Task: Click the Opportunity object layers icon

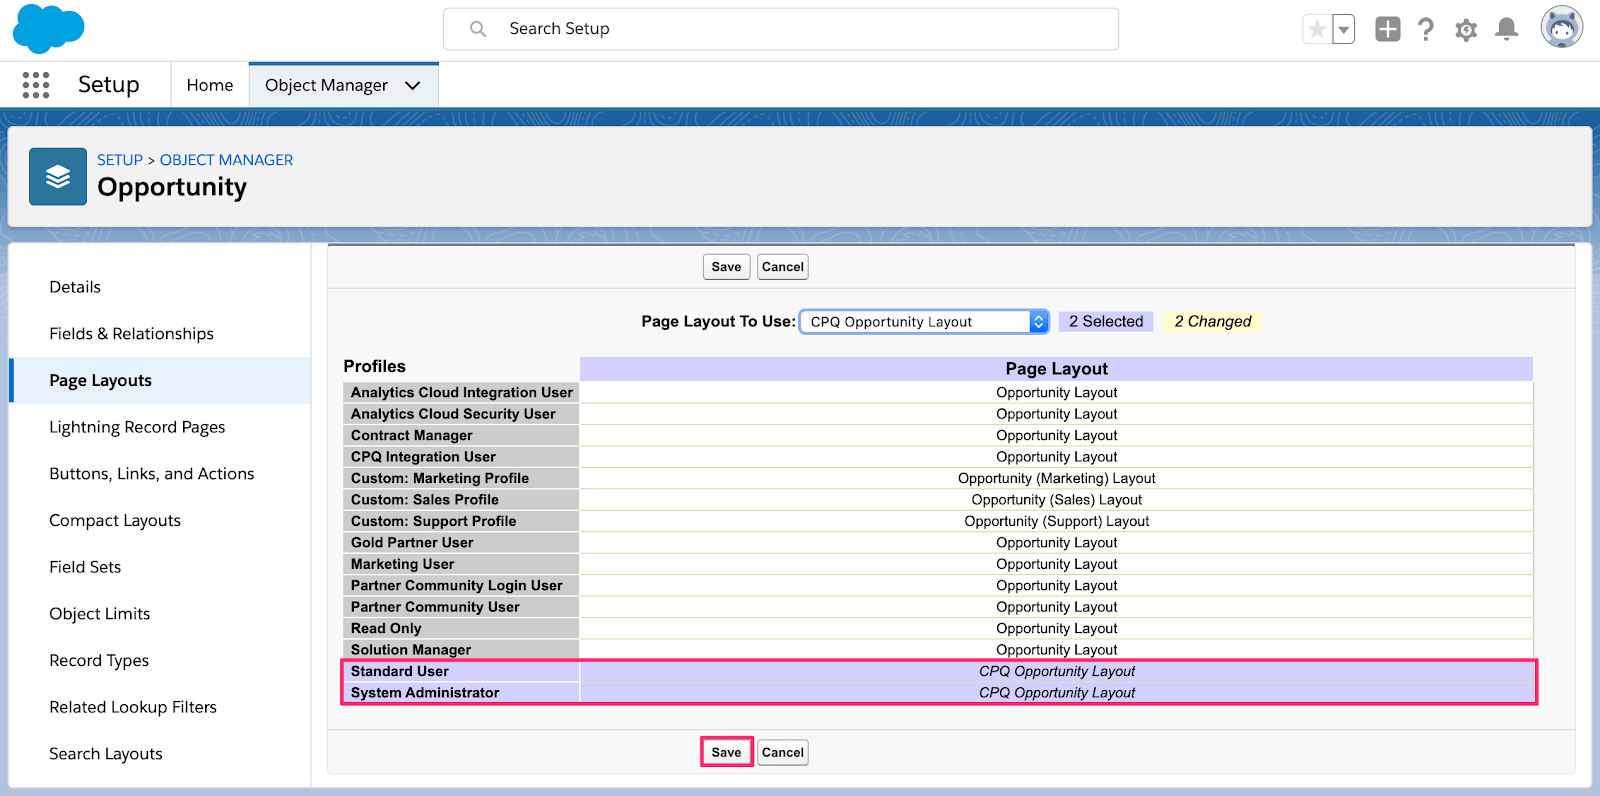Action: (x=58, y=177)
